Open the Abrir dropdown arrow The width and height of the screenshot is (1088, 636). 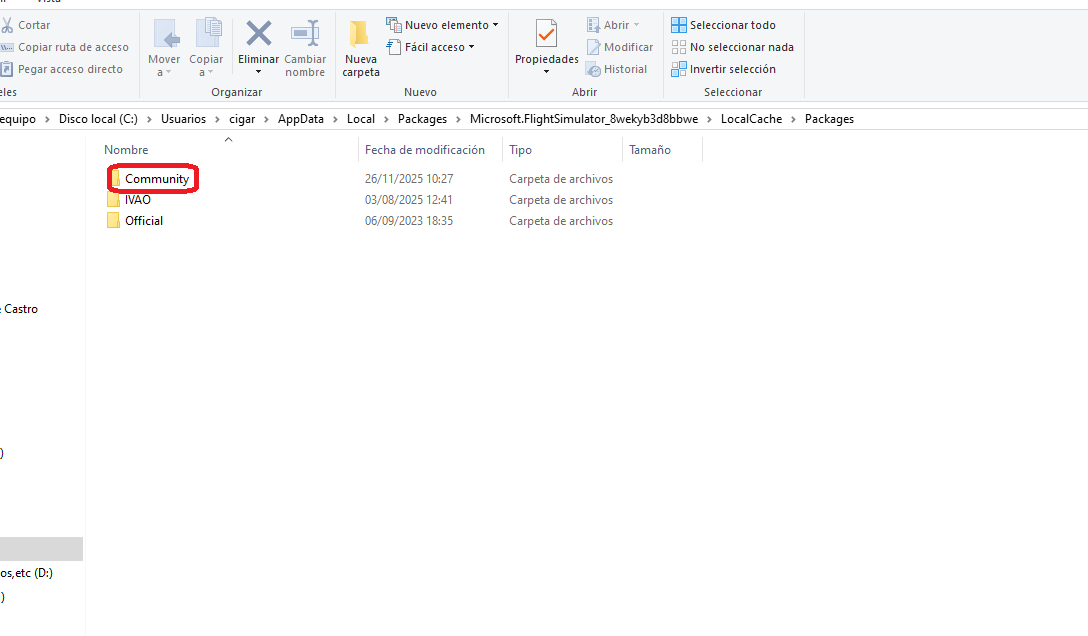636,25
